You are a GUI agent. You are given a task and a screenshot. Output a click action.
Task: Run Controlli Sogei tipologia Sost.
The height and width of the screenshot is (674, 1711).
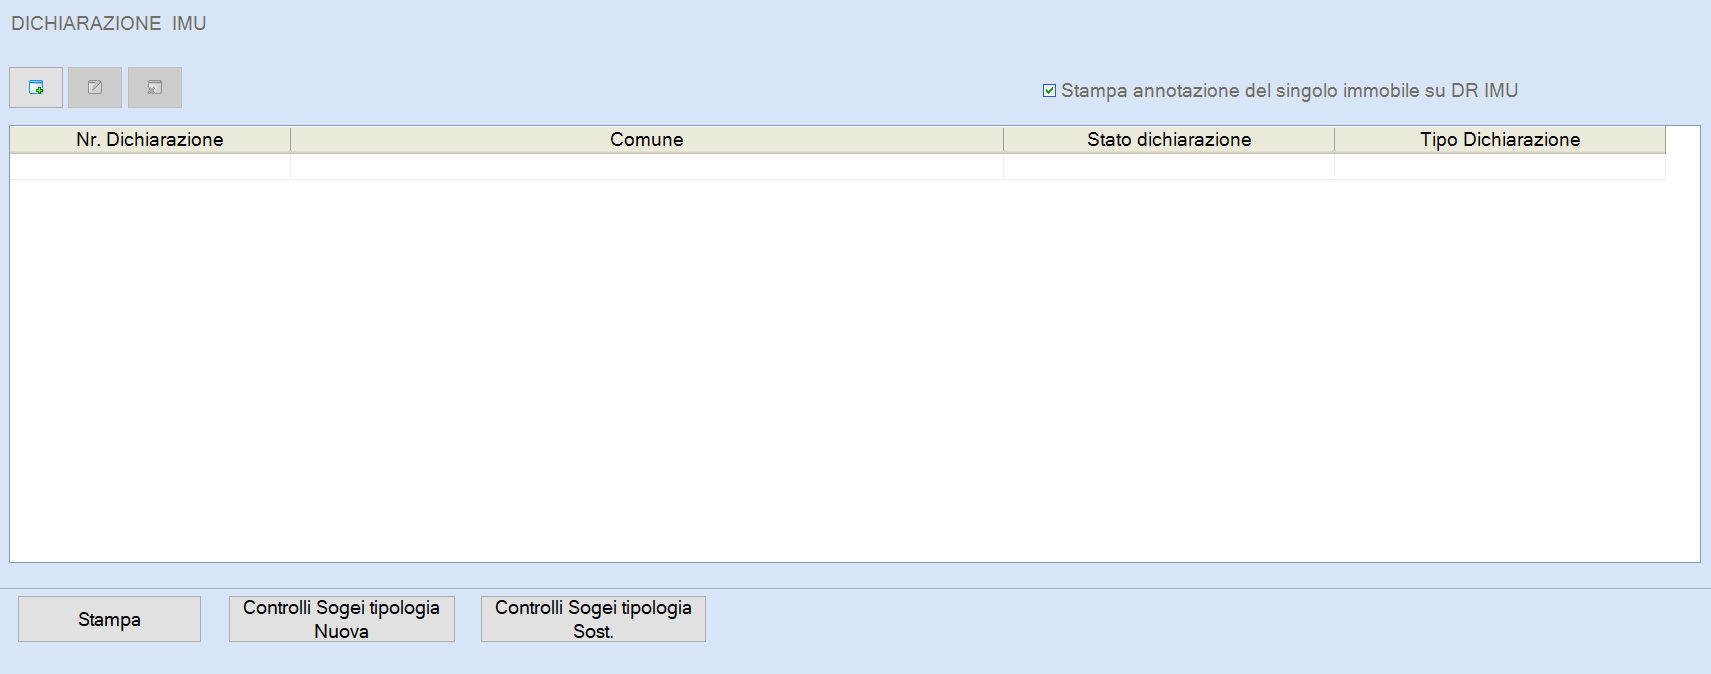(593, 619)
